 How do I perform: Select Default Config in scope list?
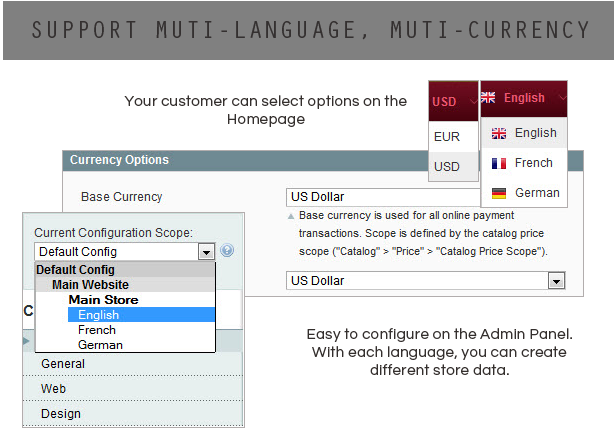pos(125,270)
